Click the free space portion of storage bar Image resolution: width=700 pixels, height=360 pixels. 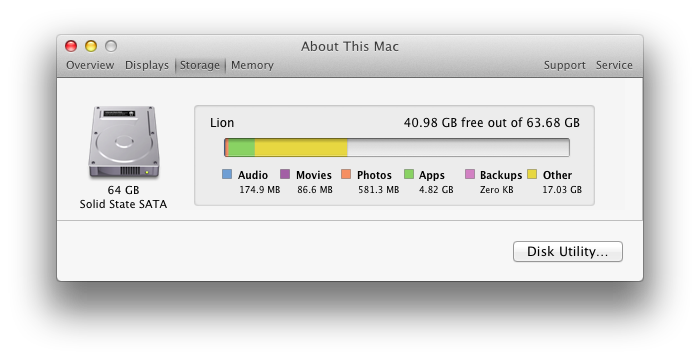[458, 147]
